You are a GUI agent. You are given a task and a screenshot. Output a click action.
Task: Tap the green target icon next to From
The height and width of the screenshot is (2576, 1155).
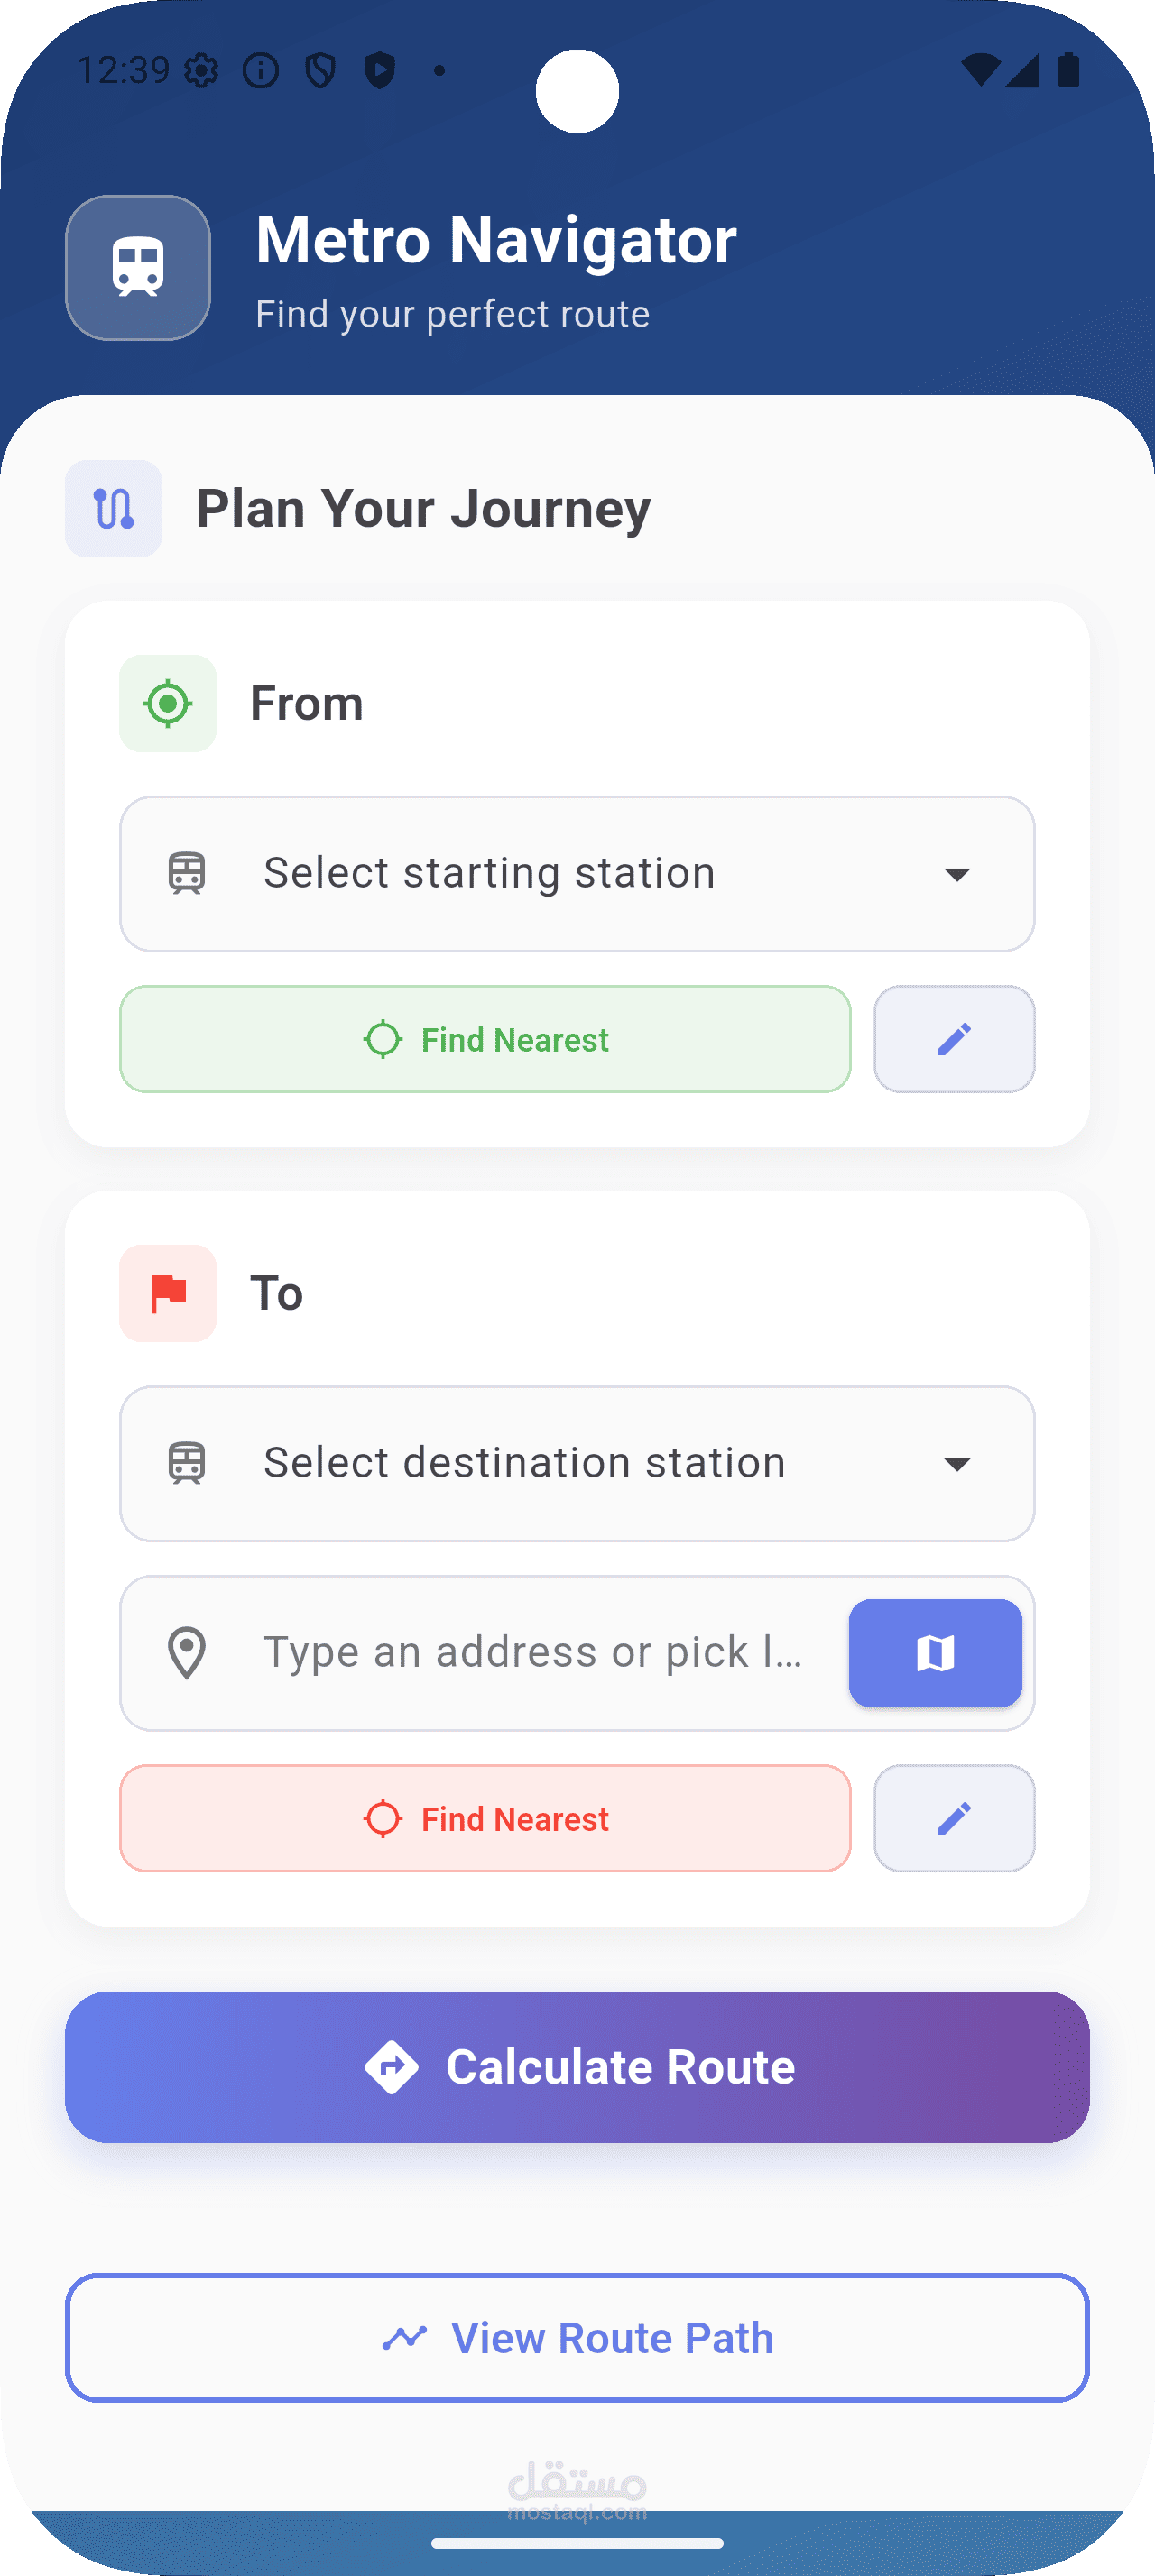click(168, 703)
